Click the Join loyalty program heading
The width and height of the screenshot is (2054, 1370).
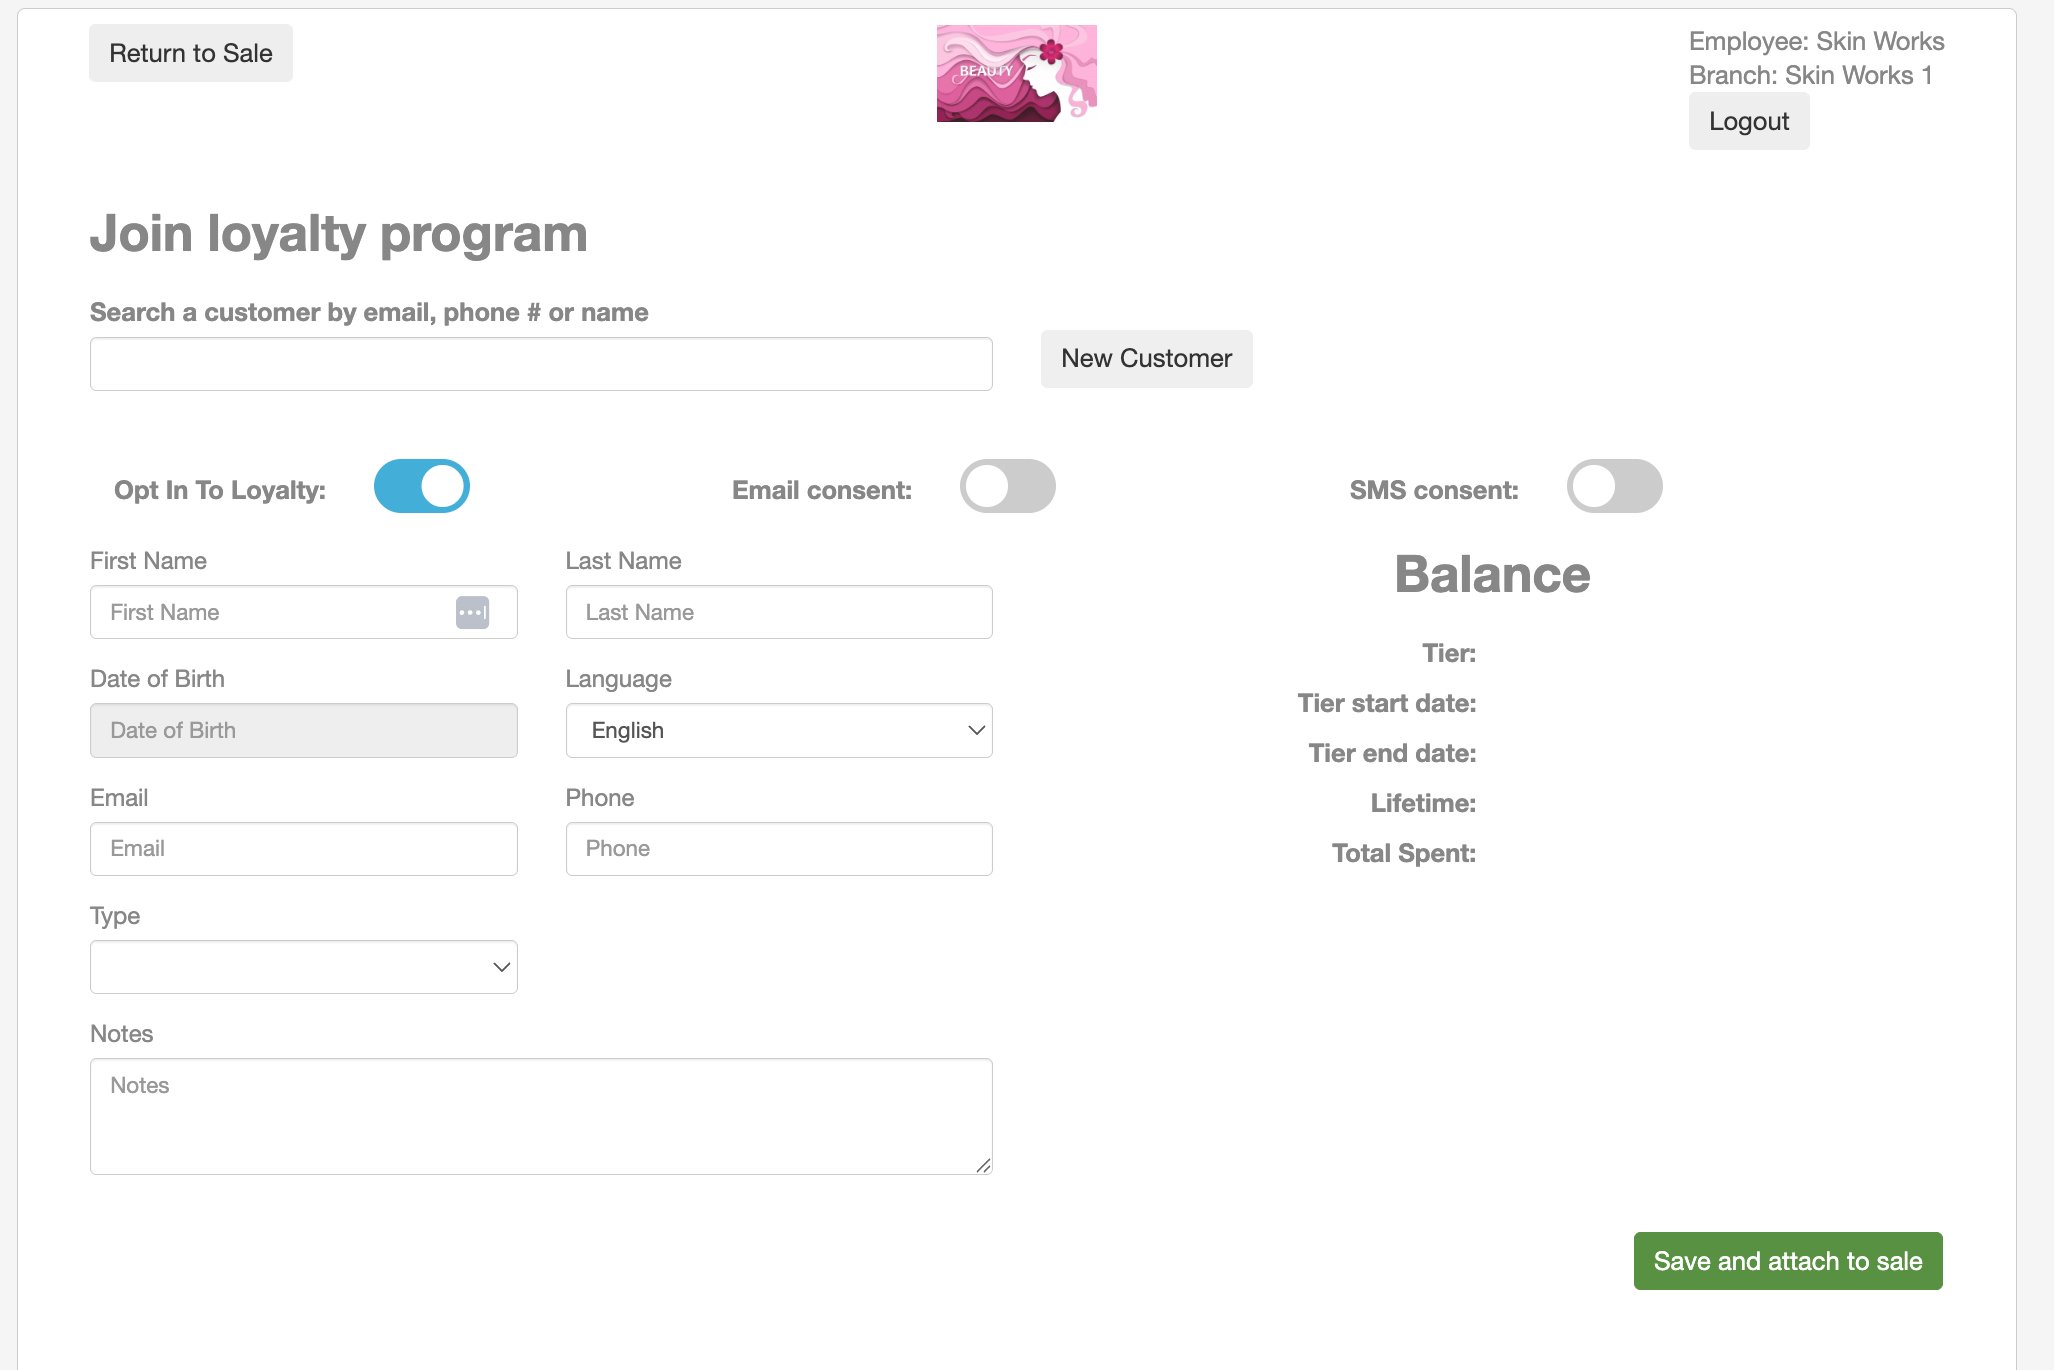tap(338, 234)
